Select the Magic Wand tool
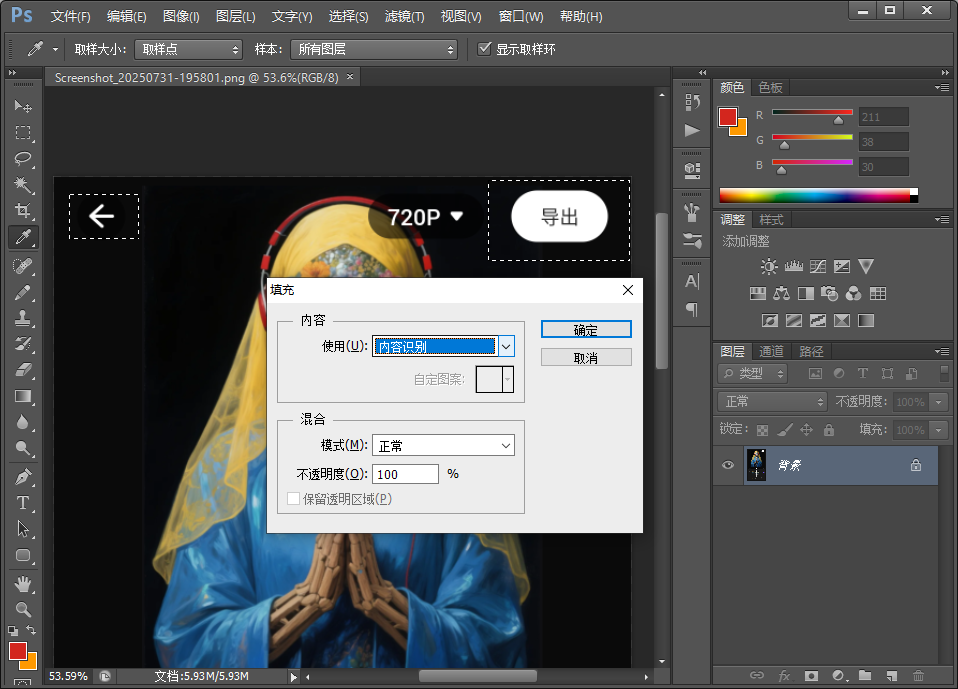958x689 pixels. [23, 185]
